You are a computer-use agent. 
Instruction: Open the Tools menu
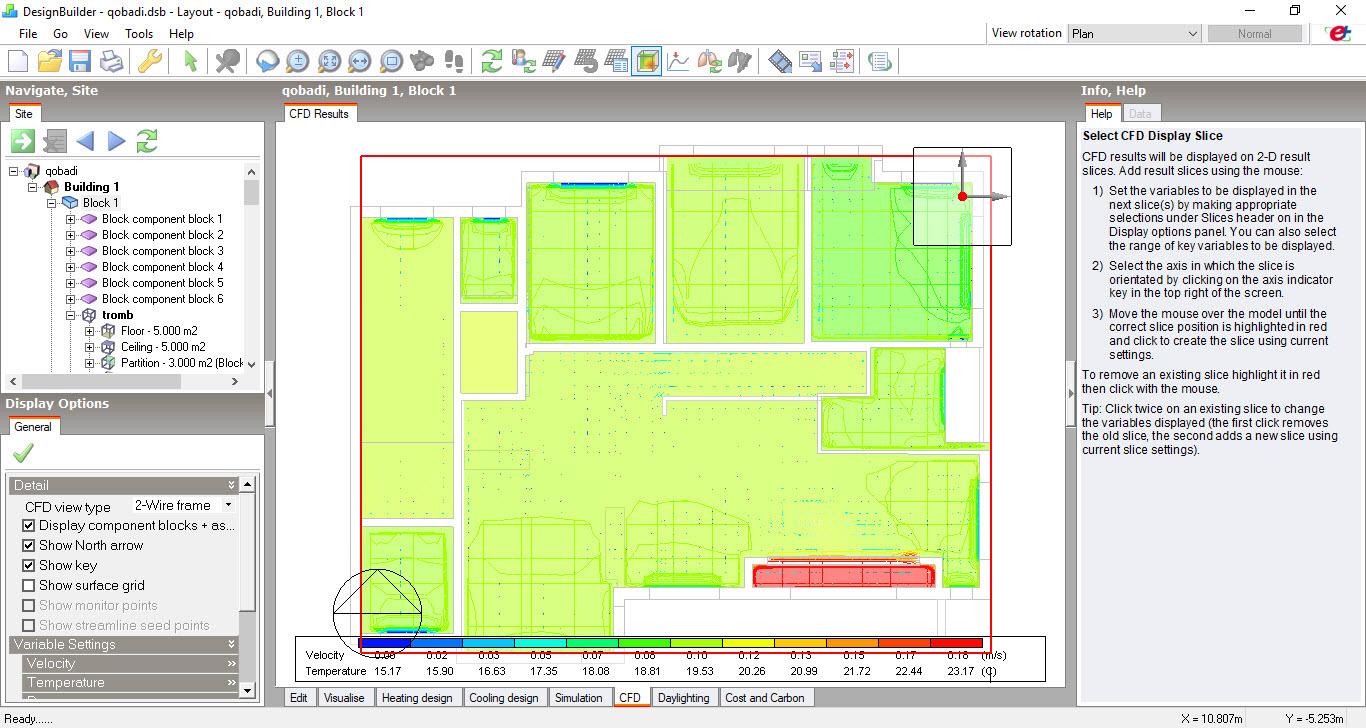(x=139, y=33)
